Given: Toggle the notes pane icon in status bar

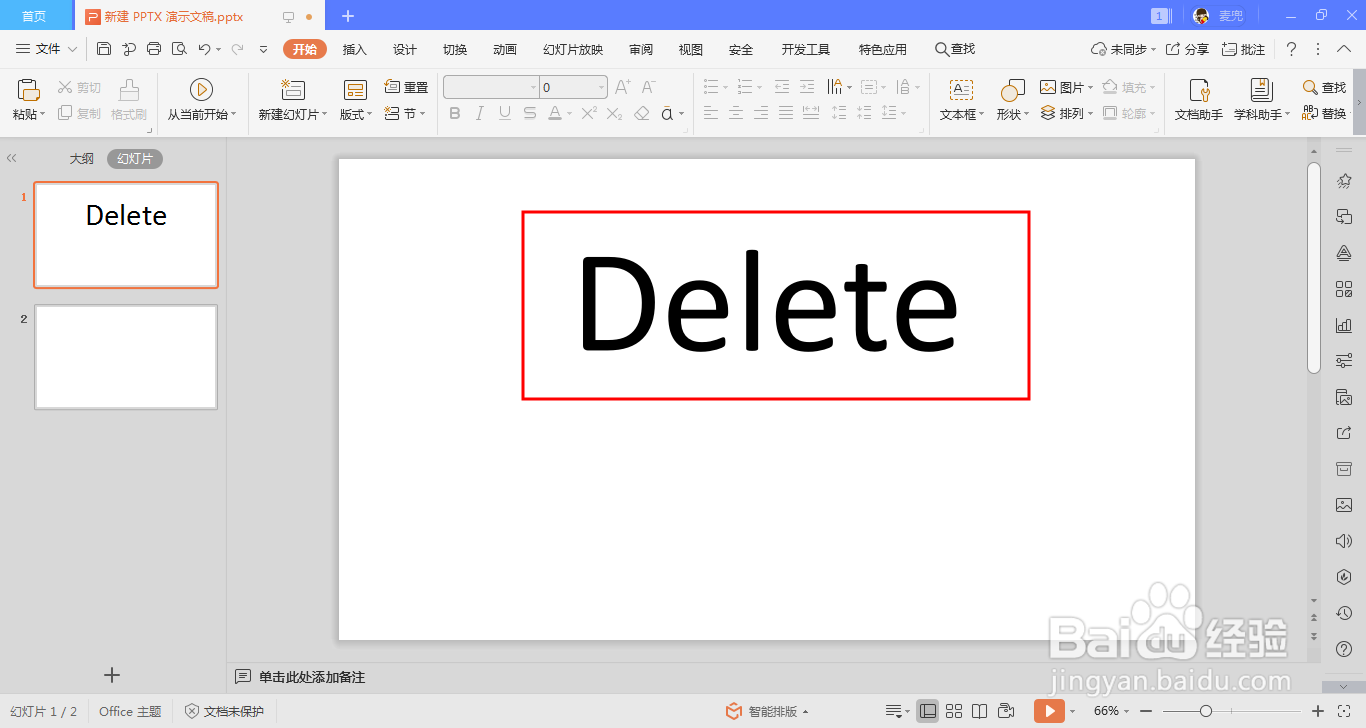Looking at the screenshot, I should tap(894, 711).
